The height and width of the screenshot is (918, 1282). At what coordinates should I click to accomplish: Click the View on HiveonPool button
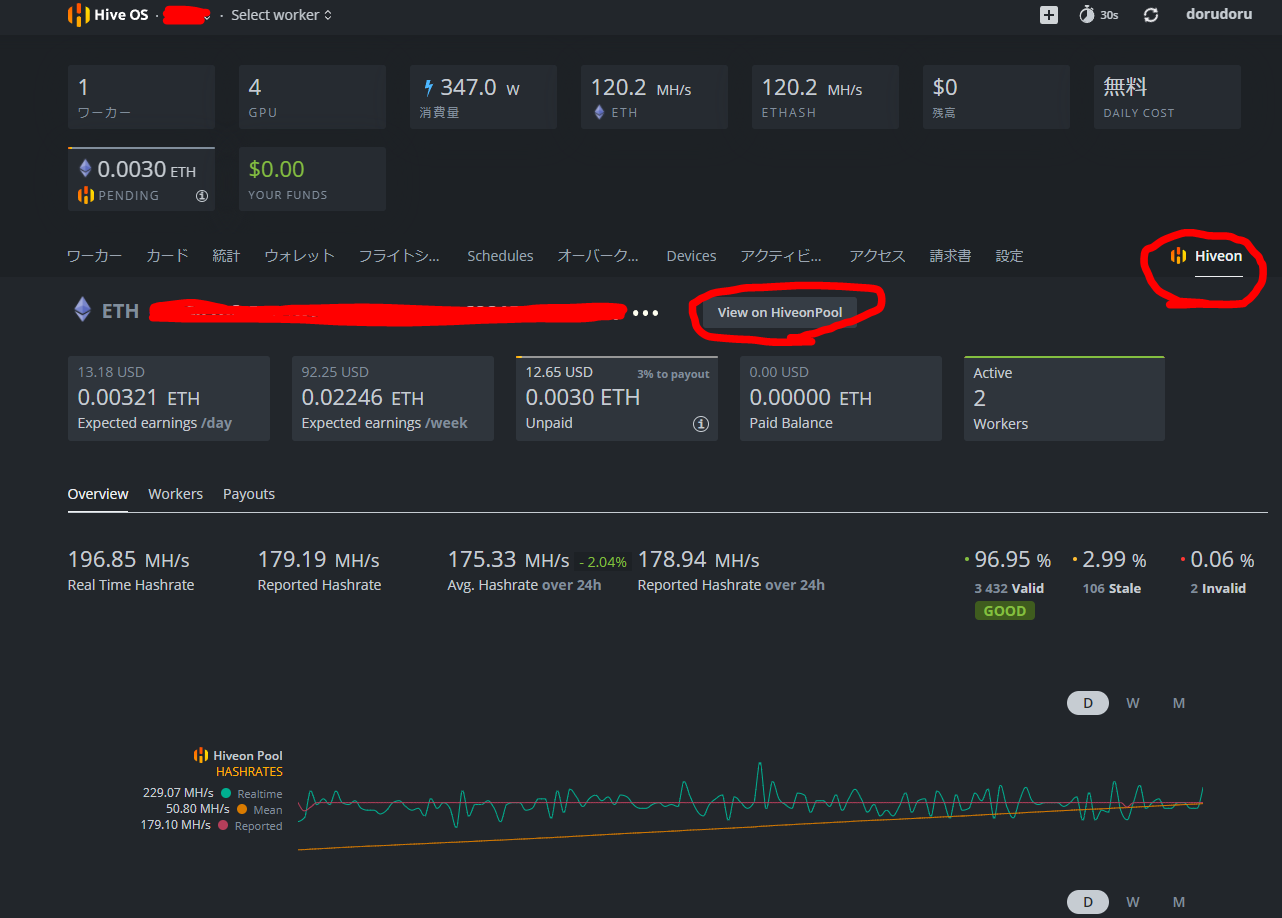779,312
